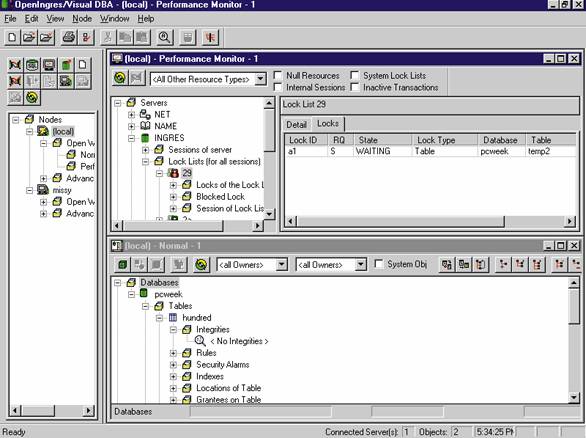
Task: Click the red-arrow icon in main toolbar
Action: click(210, 37)
